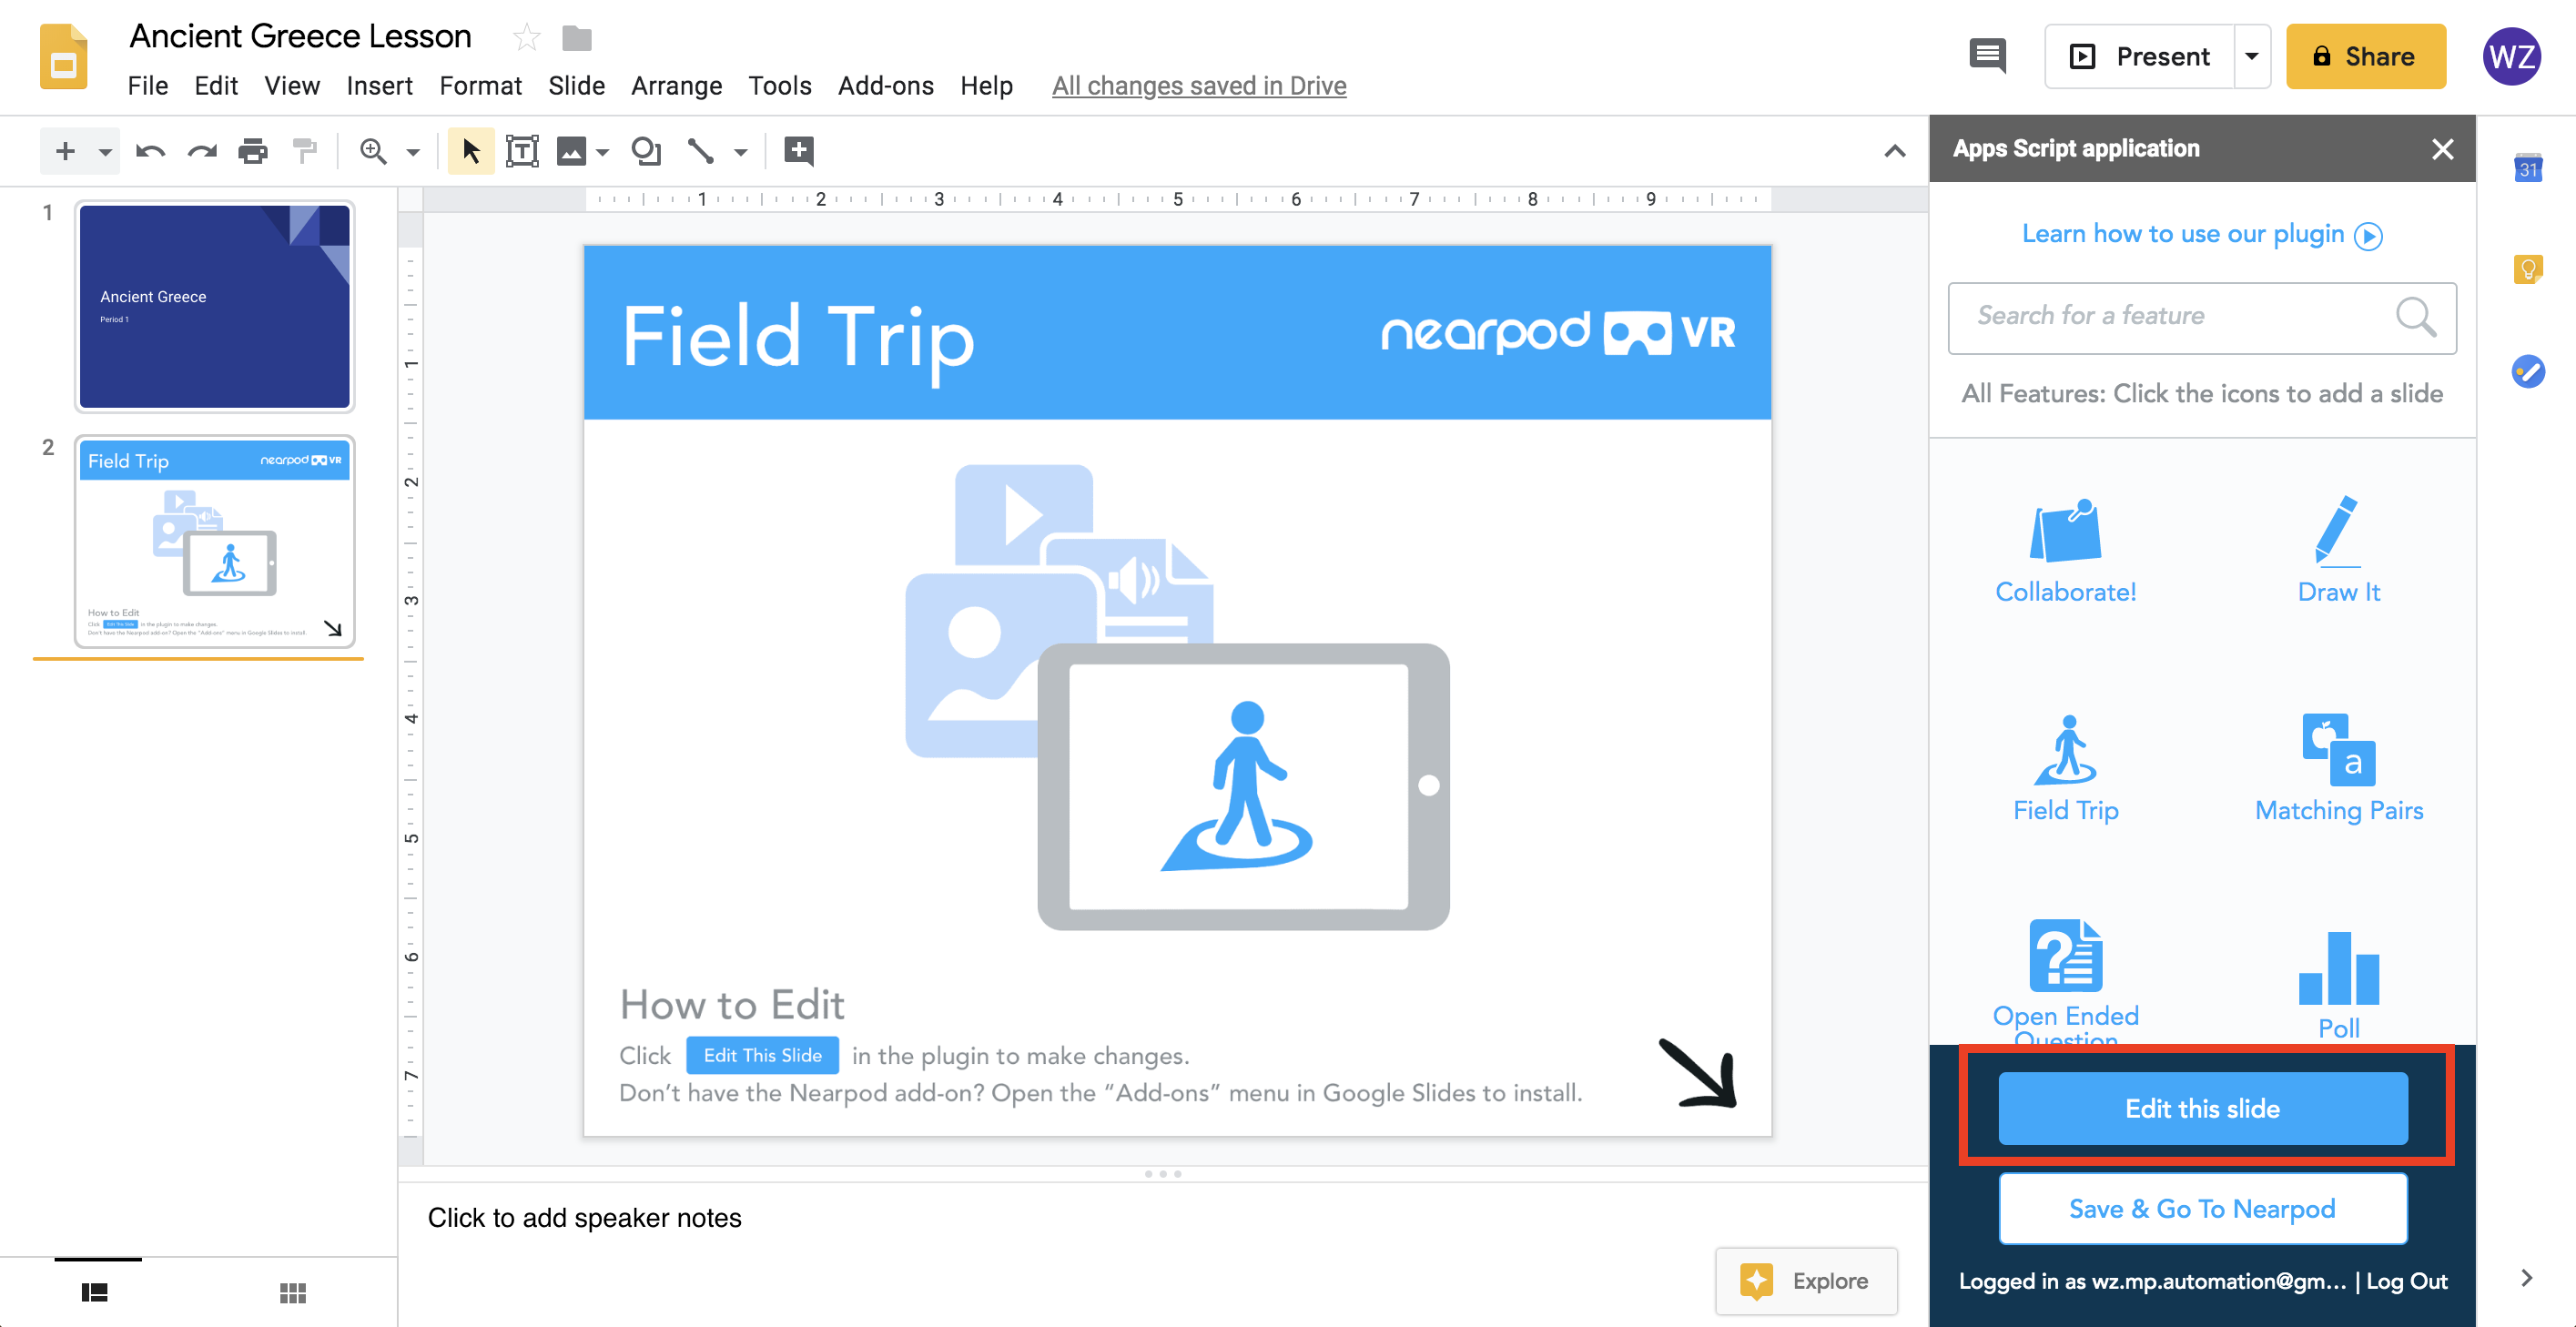This screenshot has height=1327, width=2576.
Task: Select the text box tool
Action: click(522, 151)
